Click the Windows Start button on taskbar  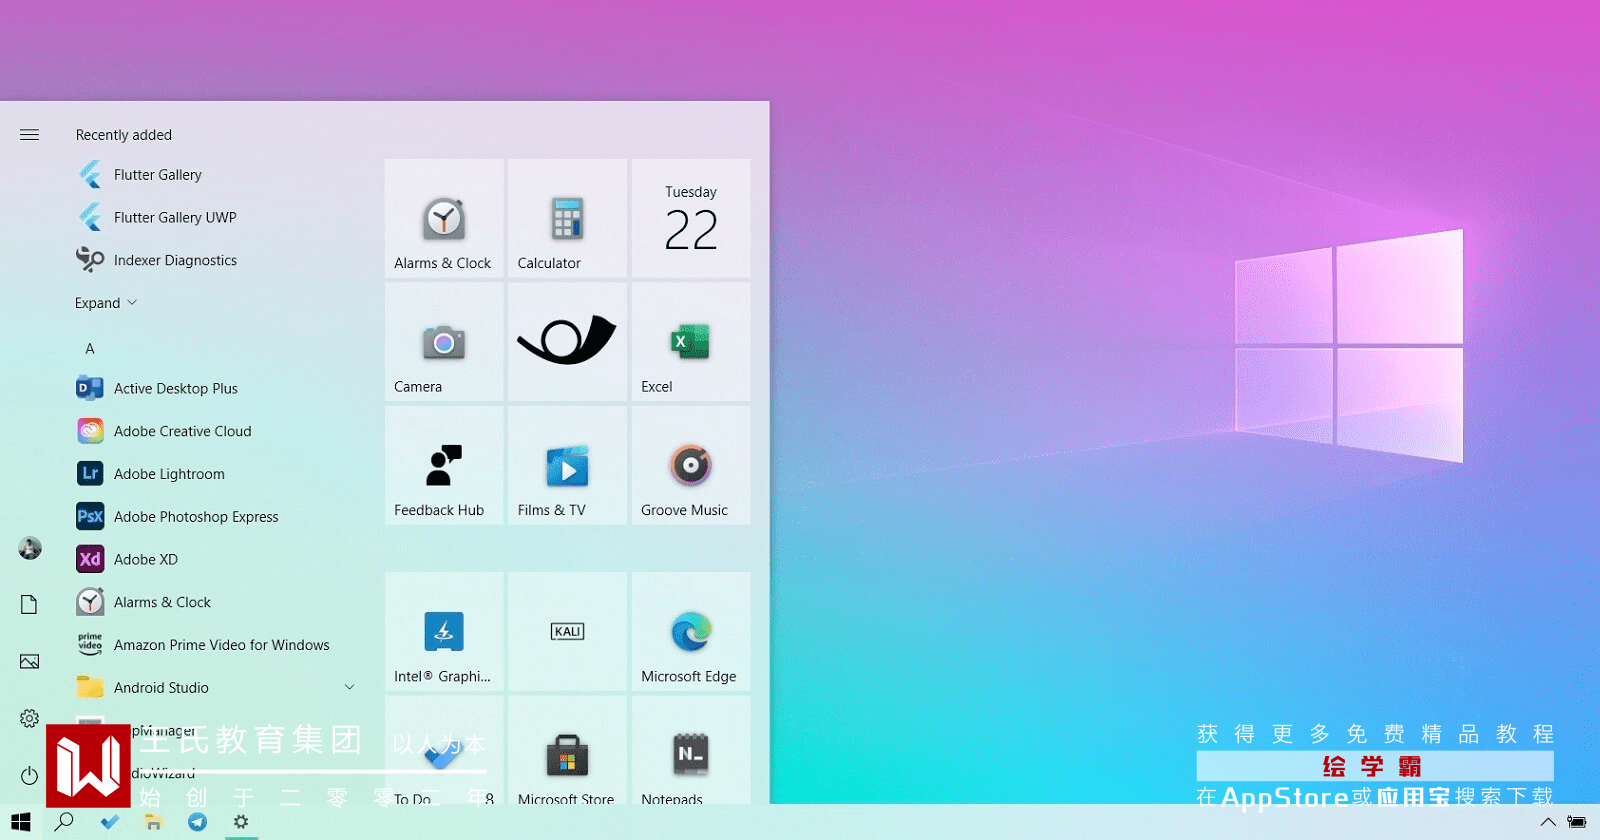21,822
